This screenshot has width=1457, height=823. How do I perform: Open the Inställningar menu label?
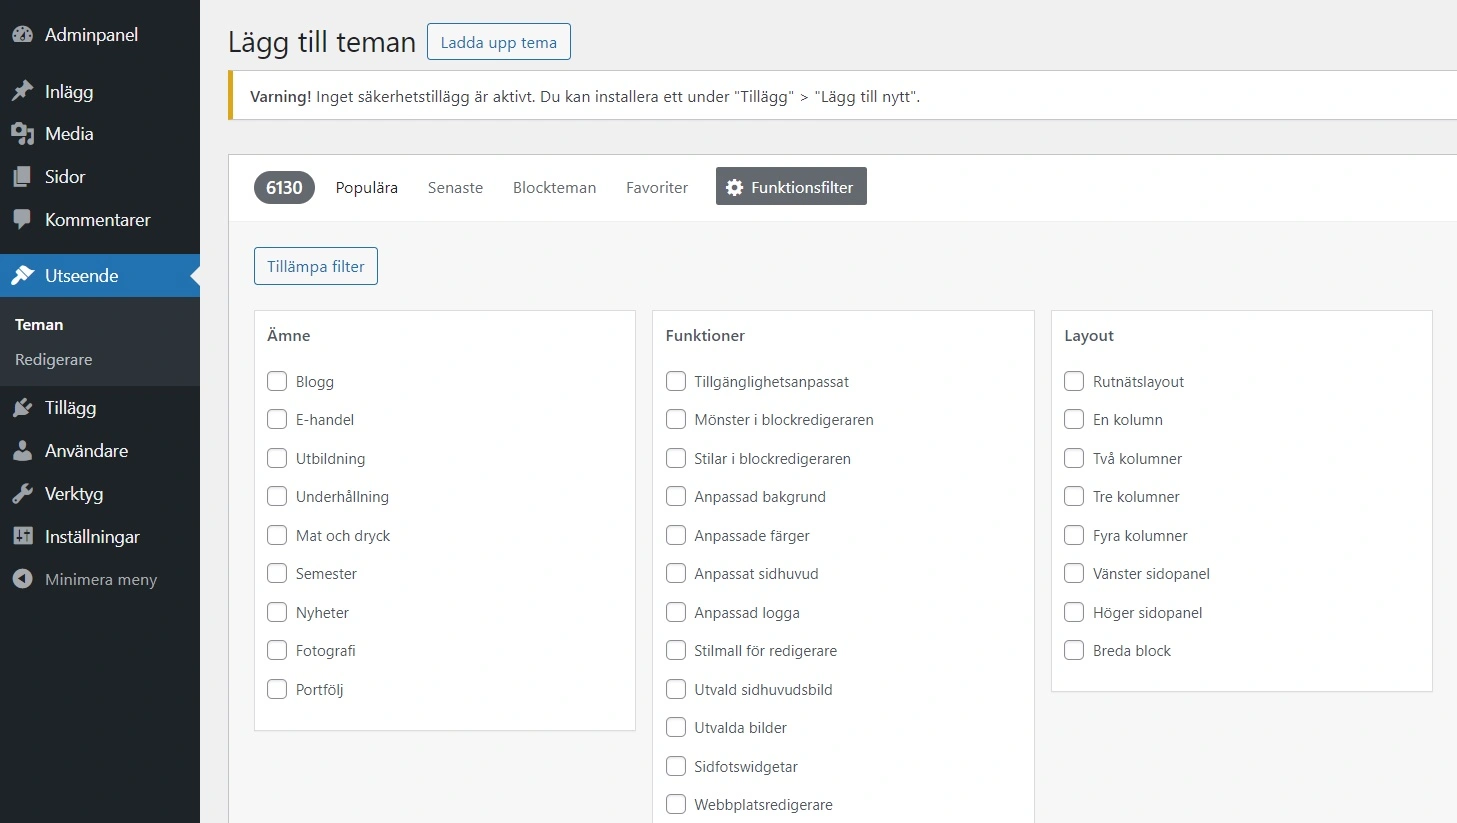tap(92, 537)
